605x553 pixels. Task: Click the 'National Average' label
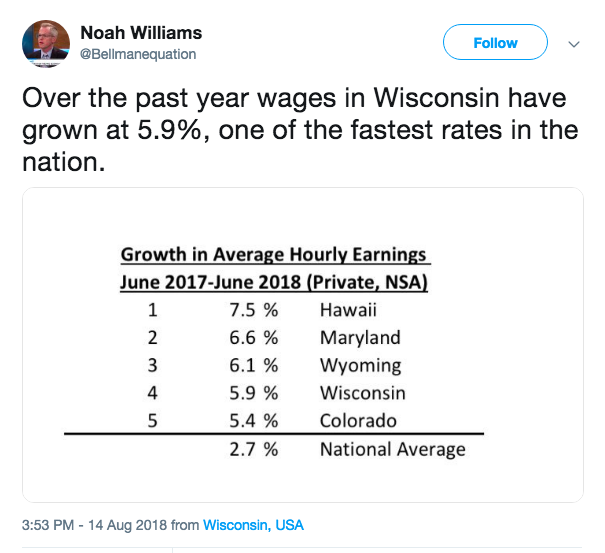(x=392, y=450)
